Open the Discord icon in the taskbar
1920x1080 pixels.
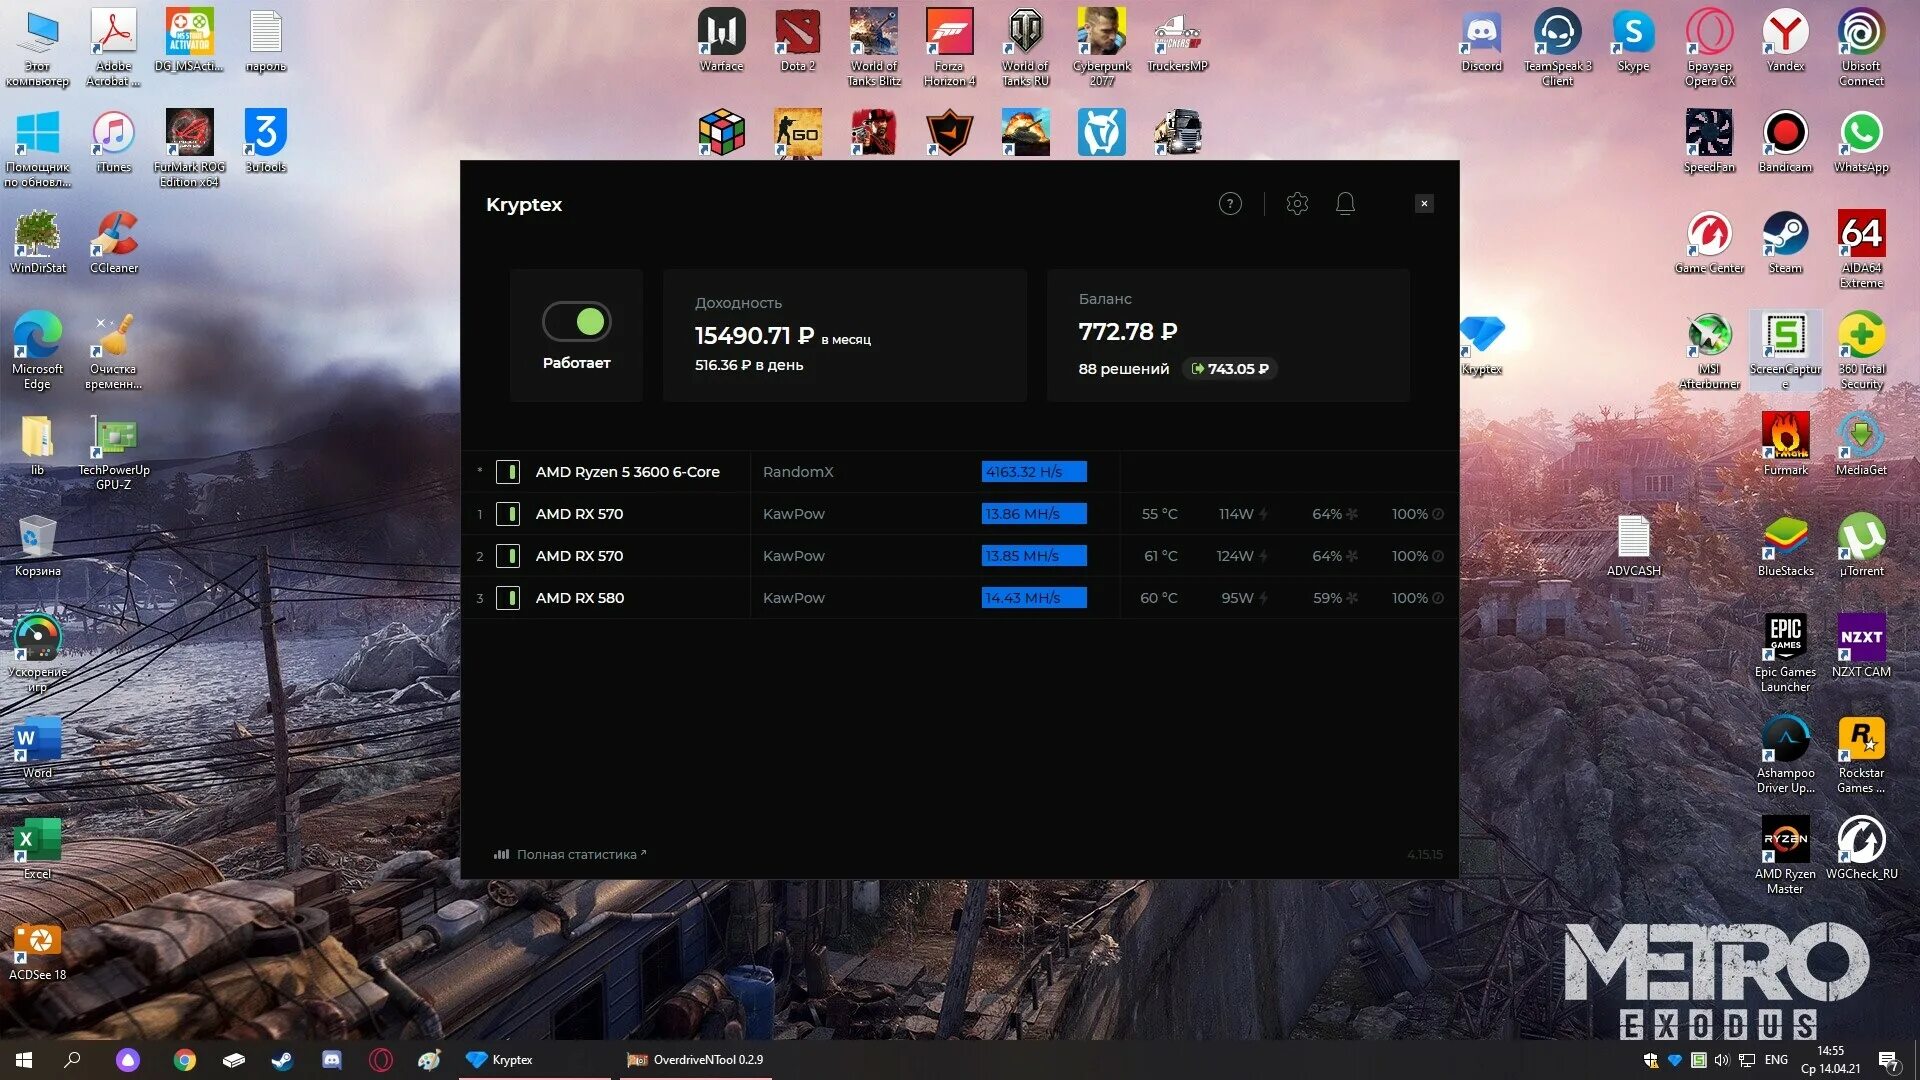pyautogui.click(x=331, y=1060)
